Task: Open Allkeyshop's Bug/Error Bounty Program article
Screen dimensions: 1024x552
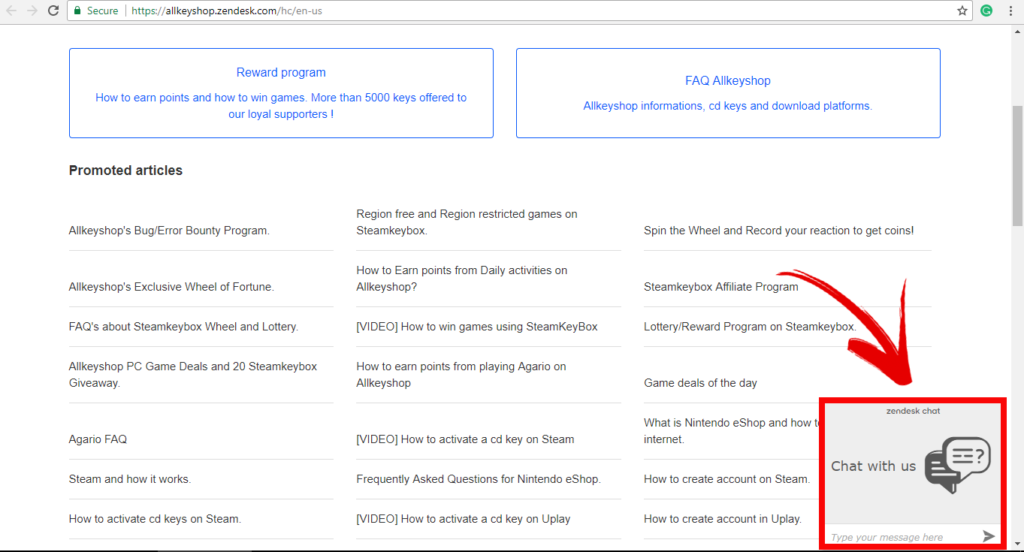Action: coord(169,230)
